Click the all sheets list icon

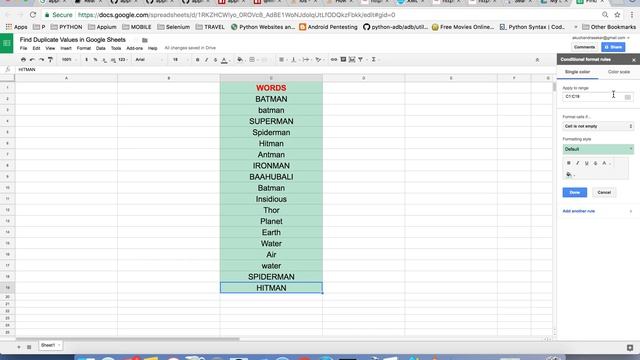click(x=29, y=347)
